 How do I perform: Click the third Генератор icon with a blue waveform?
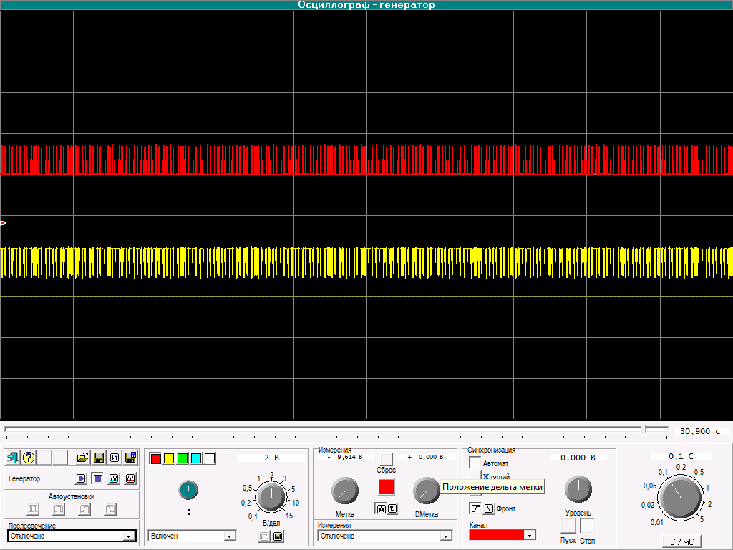click(x=114, y=479)
